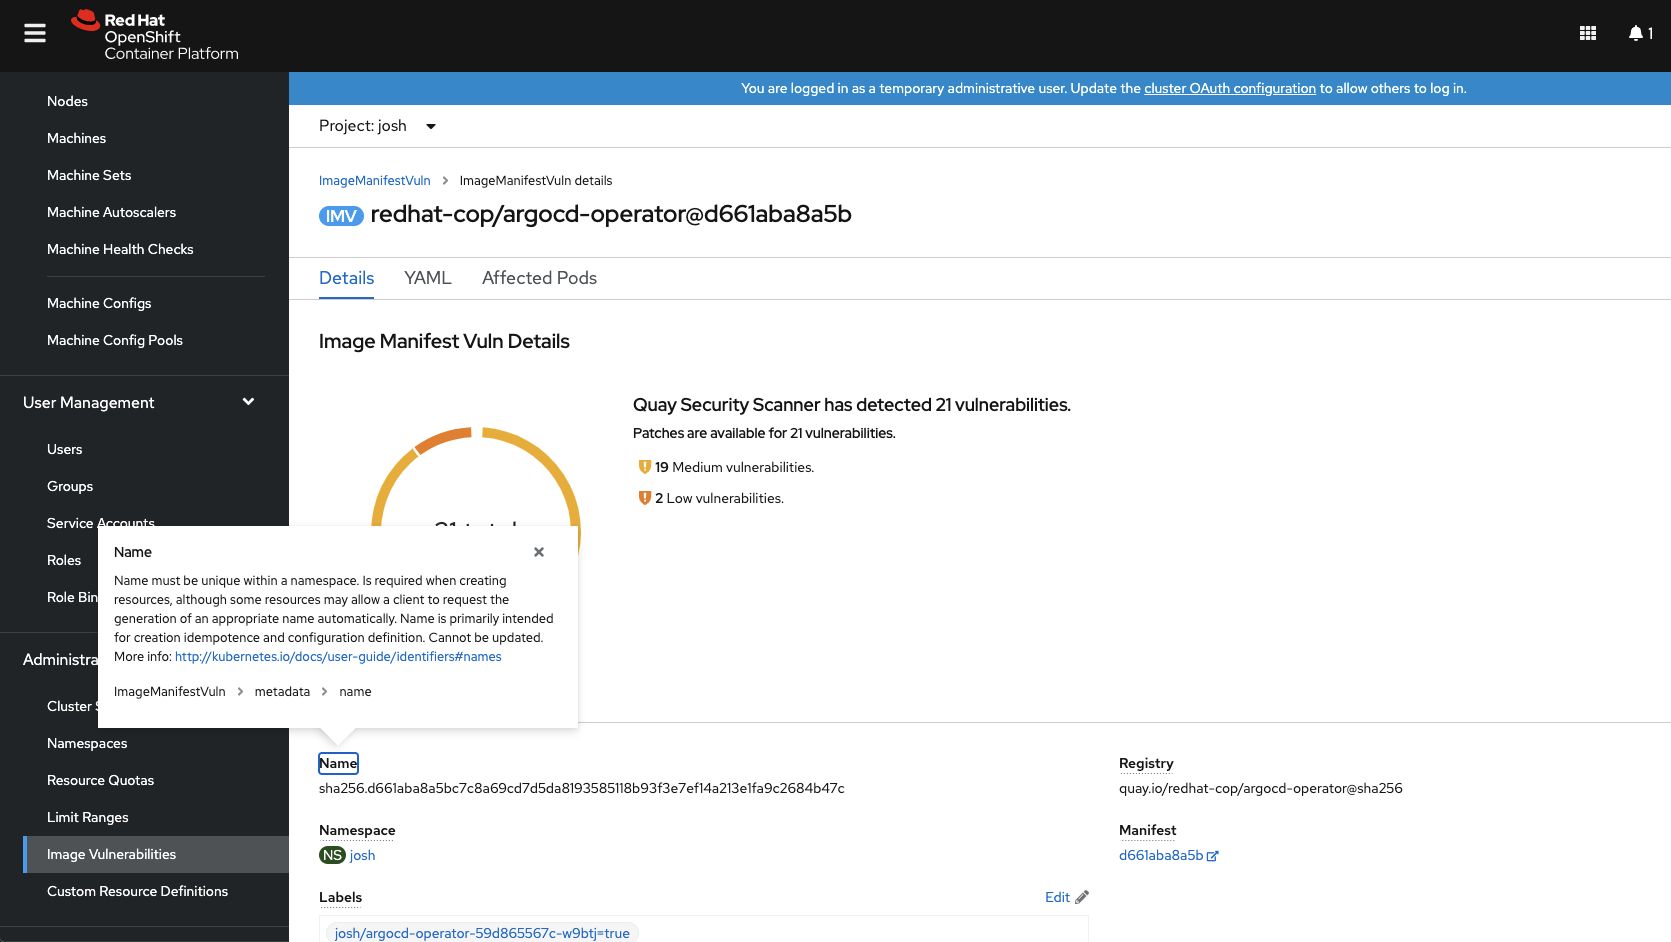Click the Red Hat OpenShift logo

point(155,36)
